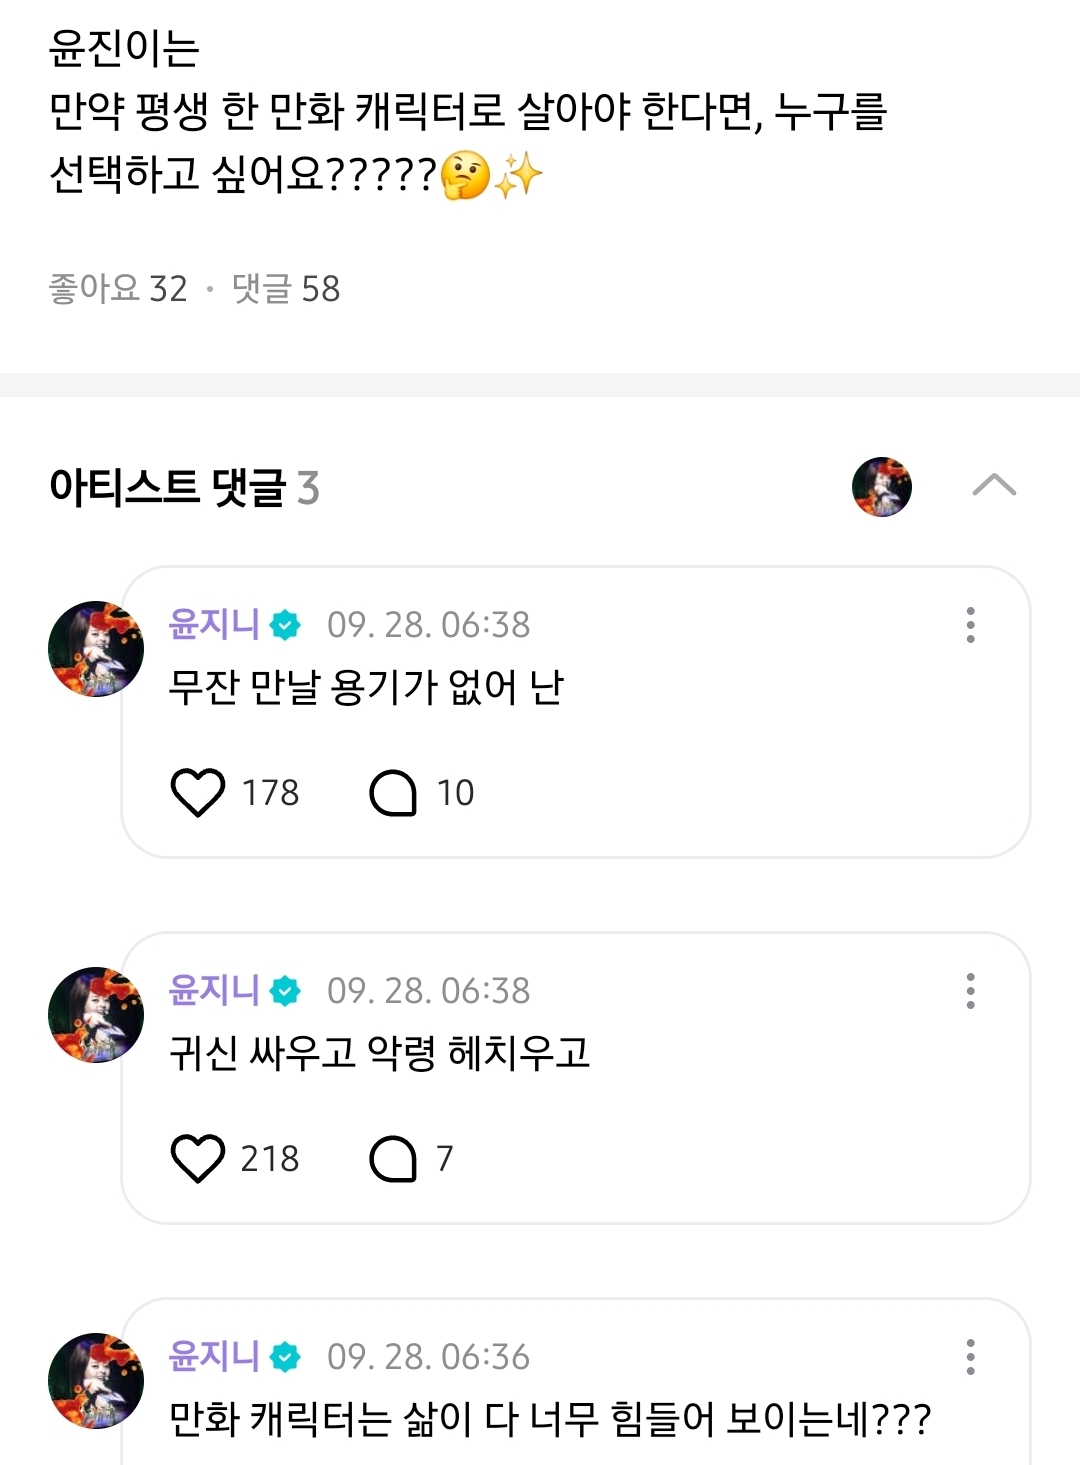This screenshot has height=1465, width=1080.
Task: Open profile picture on first comment
Action: click(x=96, y=649)
